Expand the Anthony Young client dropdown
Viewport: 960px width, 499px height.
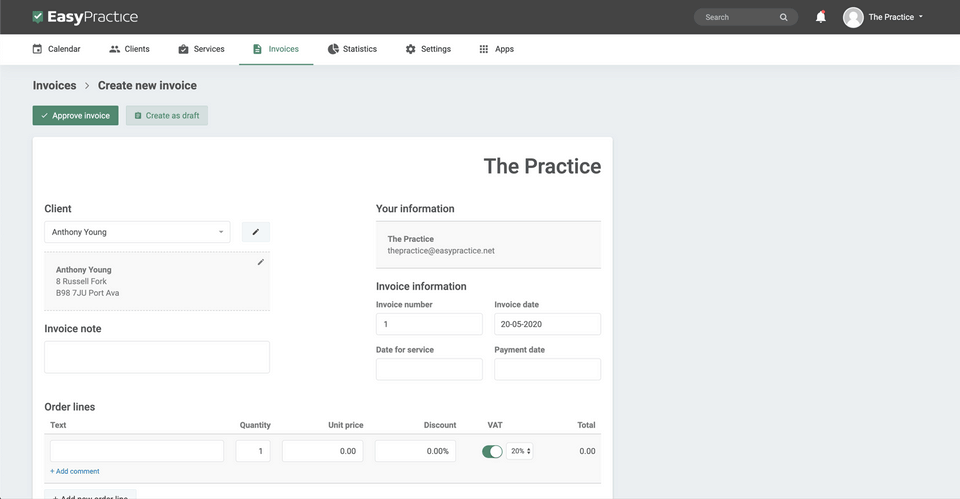pos(137,232)
